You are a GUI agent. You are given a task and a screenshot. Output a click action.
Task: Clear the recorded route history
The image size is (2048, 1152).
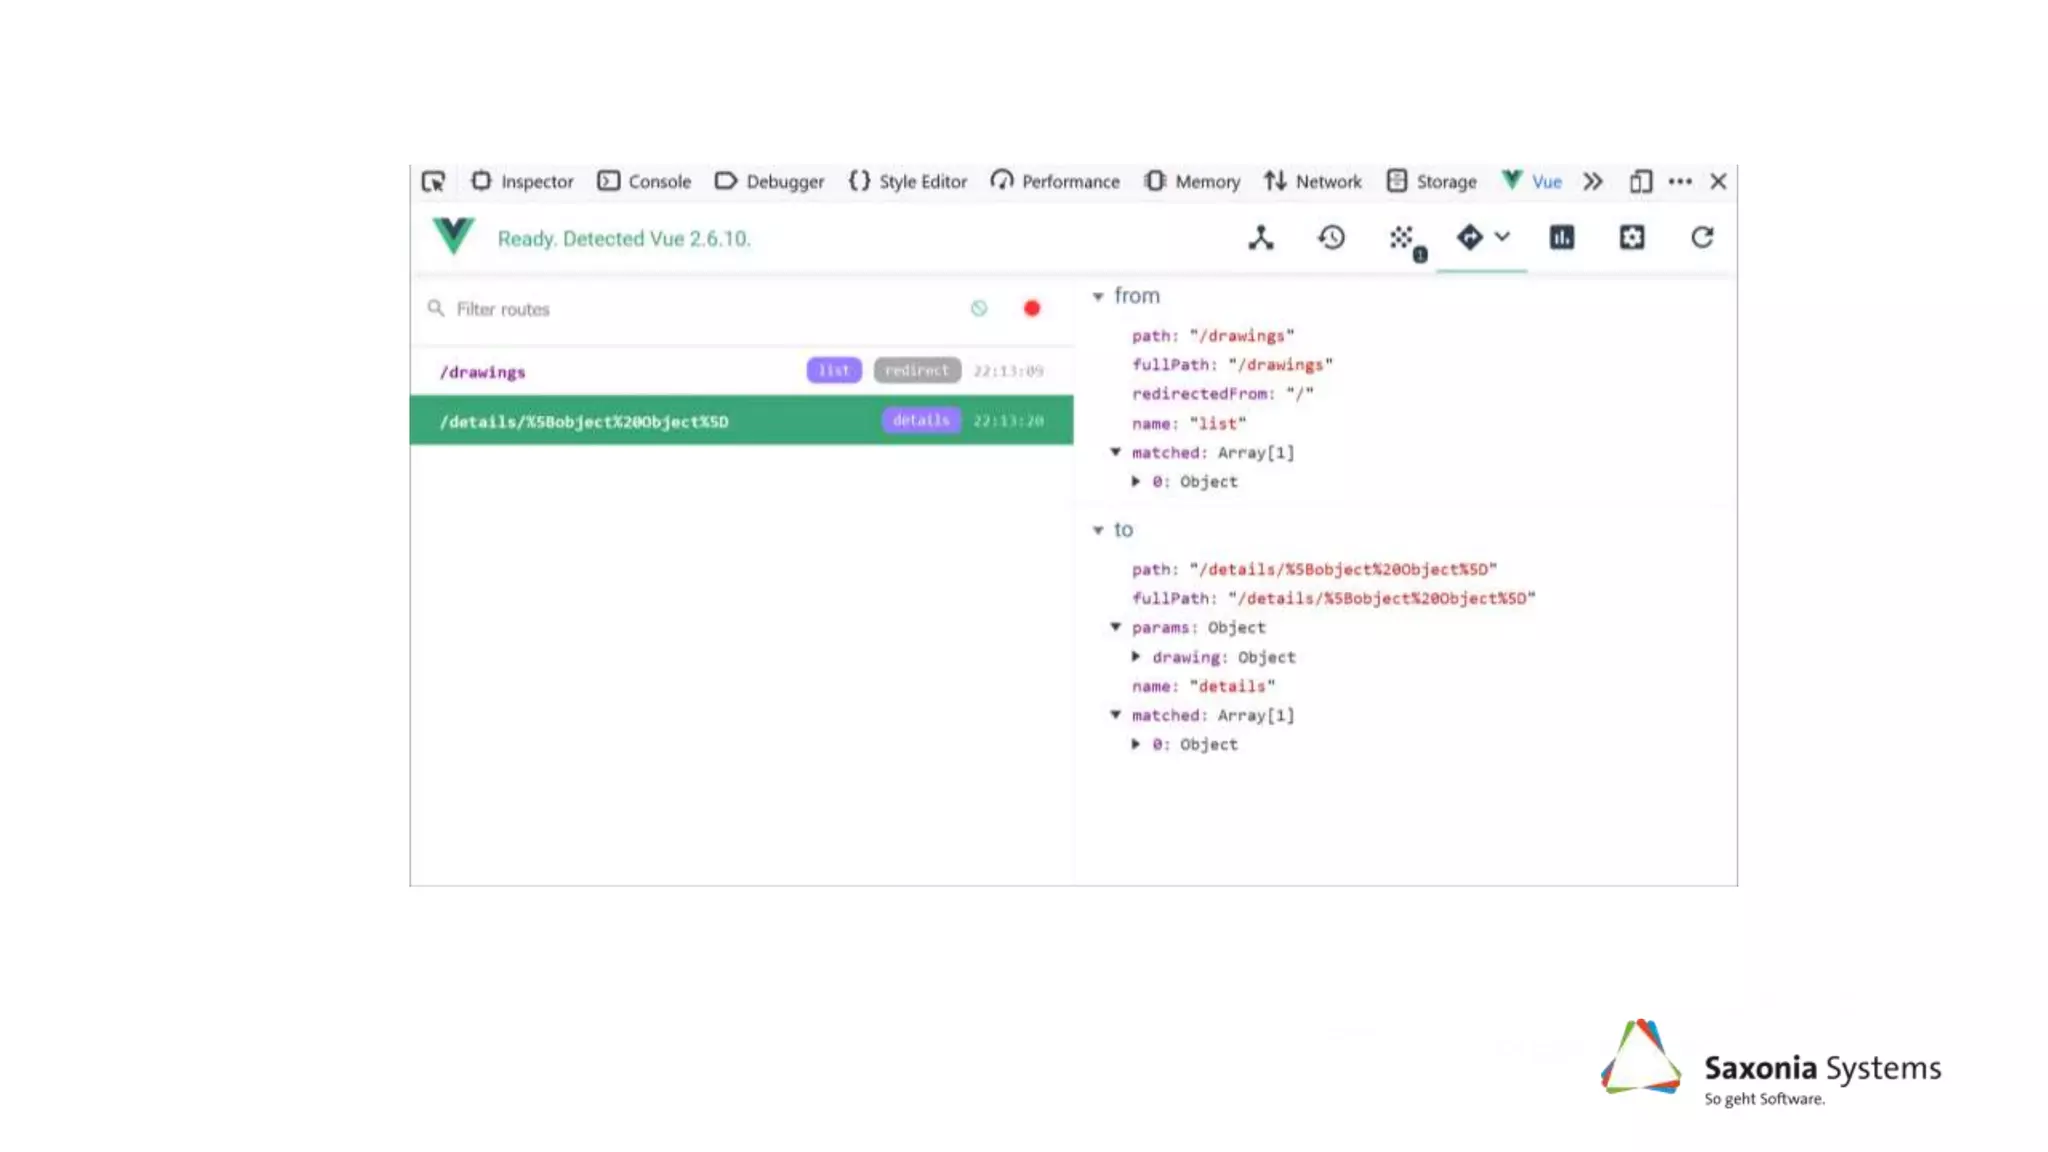click(x=979, y=308)
